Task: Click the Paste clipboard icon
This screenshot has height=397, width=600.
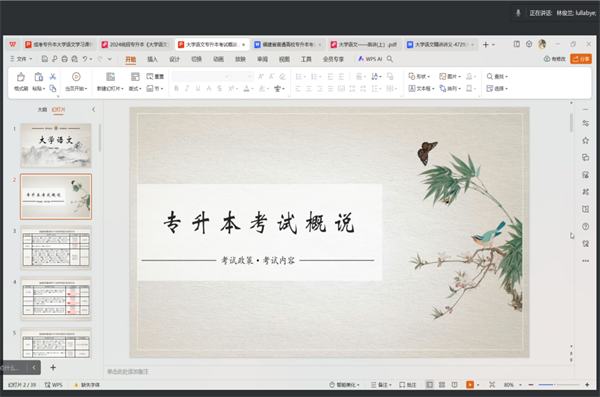Action: 38,77
